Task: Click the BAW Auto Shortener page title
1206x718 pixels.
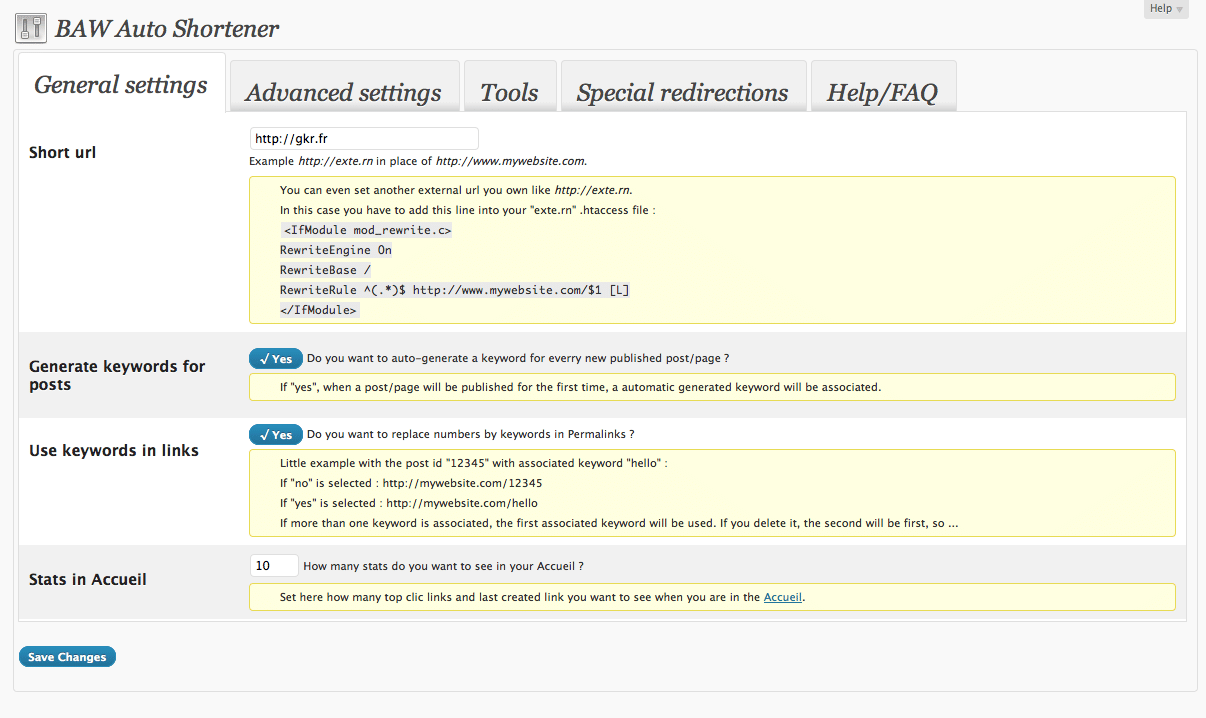Action: tap(167, 29)
